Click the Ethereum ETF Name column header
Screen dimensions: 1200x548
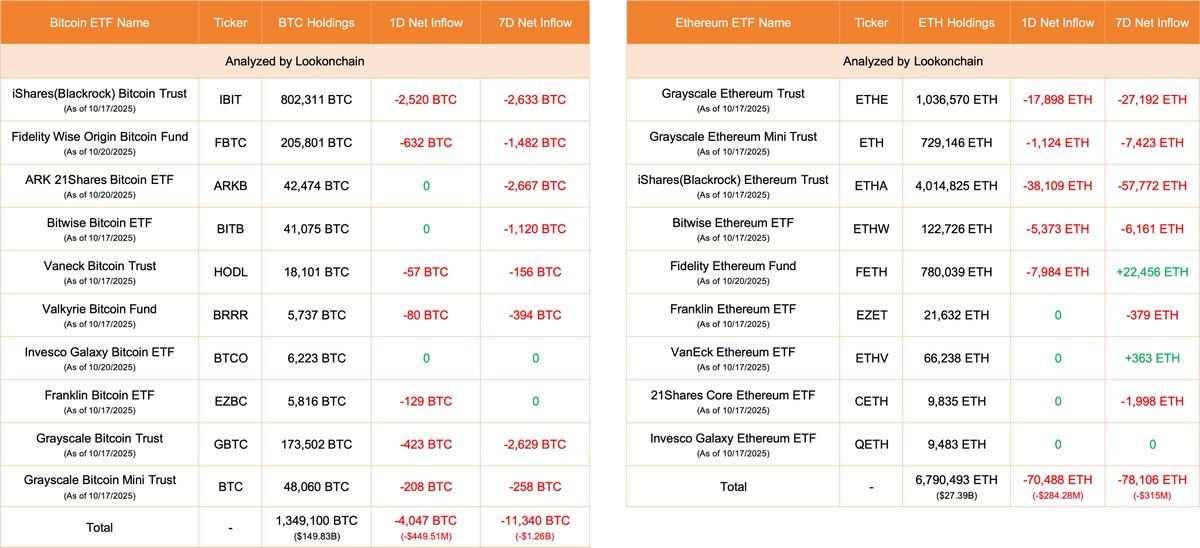tap(733, 22)
